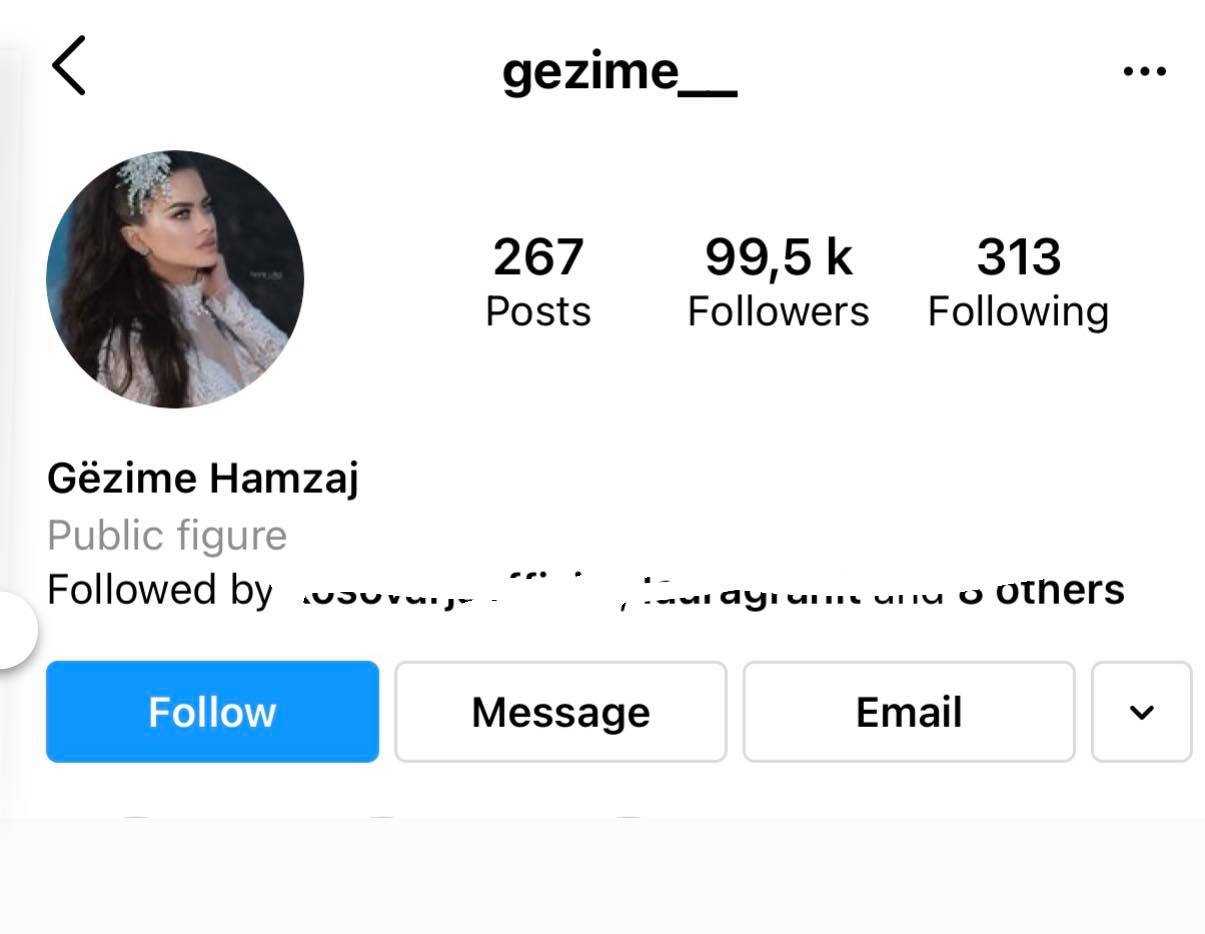Show the 8 others mutual followers

pyautogui.click(x=1042, y=590)
